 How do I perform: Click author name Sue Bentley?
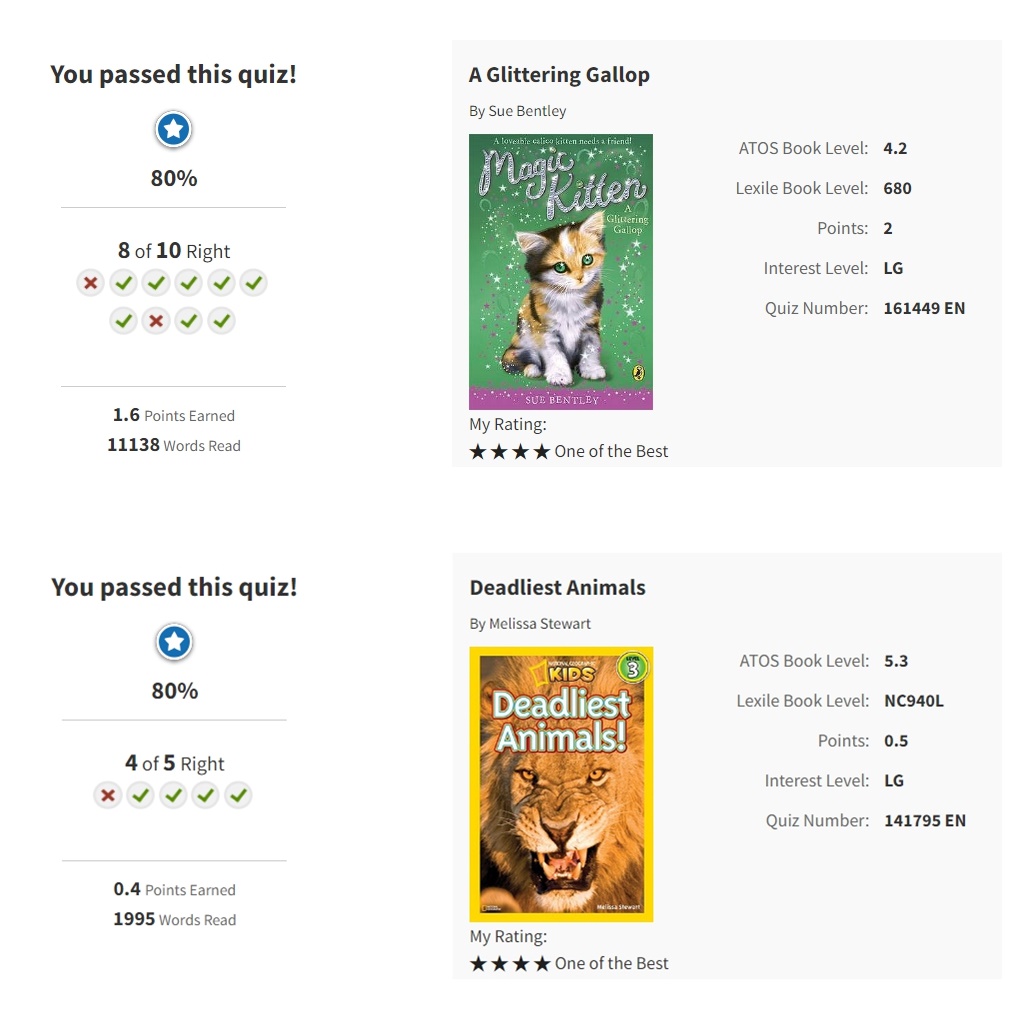tap(527, 111)
